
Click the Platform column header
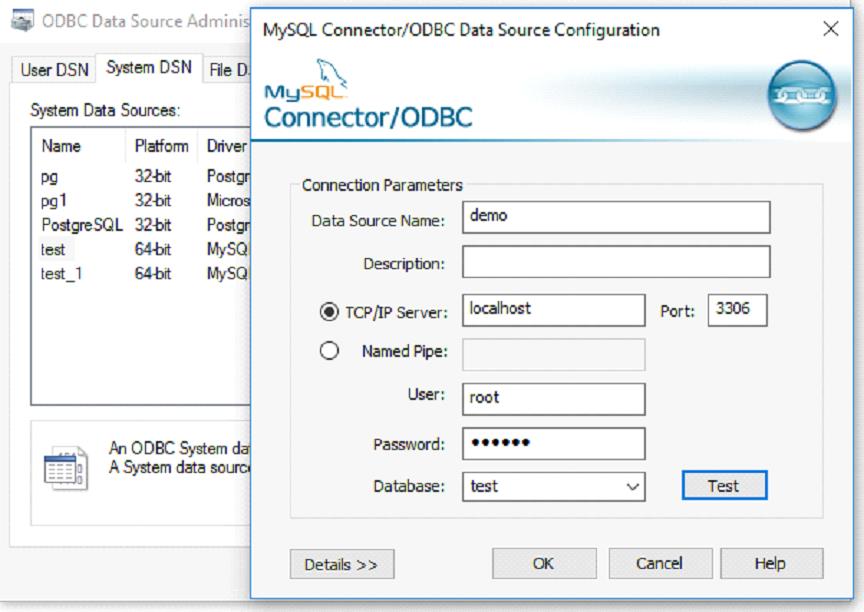point(161,146)
